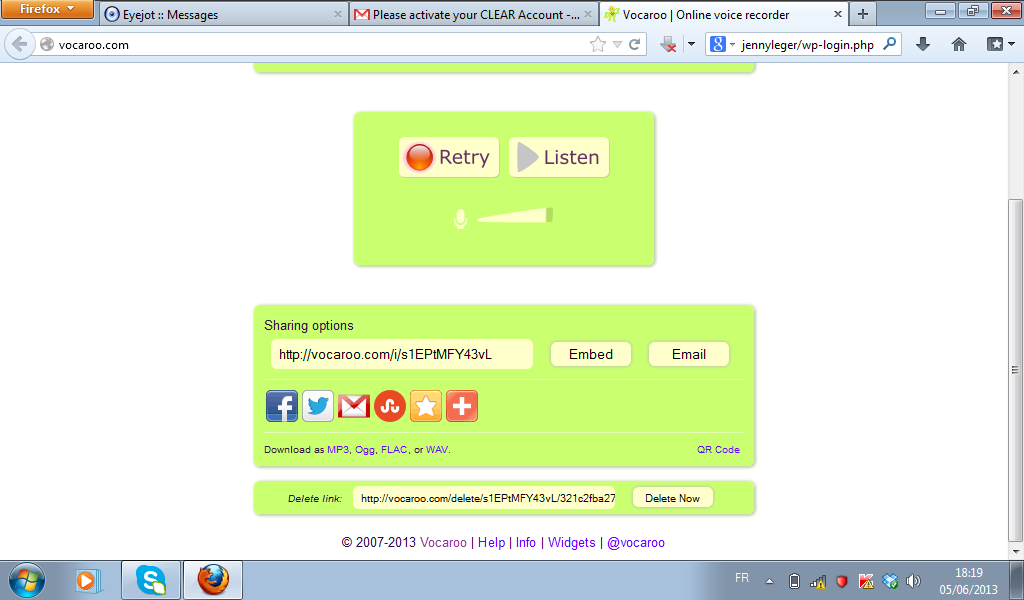The image size is (1024, 600).
Task: Open Skype from the taskbar
Action: click(x=151, y=580)
